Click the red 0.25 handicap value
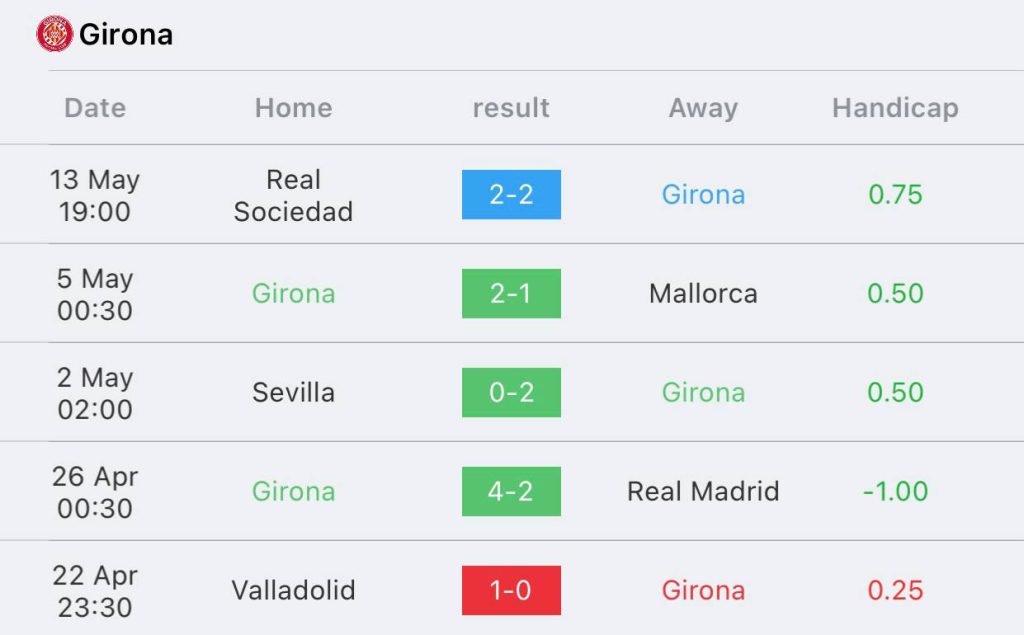The height and width of the screenshot is (635, 1024). 895,591
